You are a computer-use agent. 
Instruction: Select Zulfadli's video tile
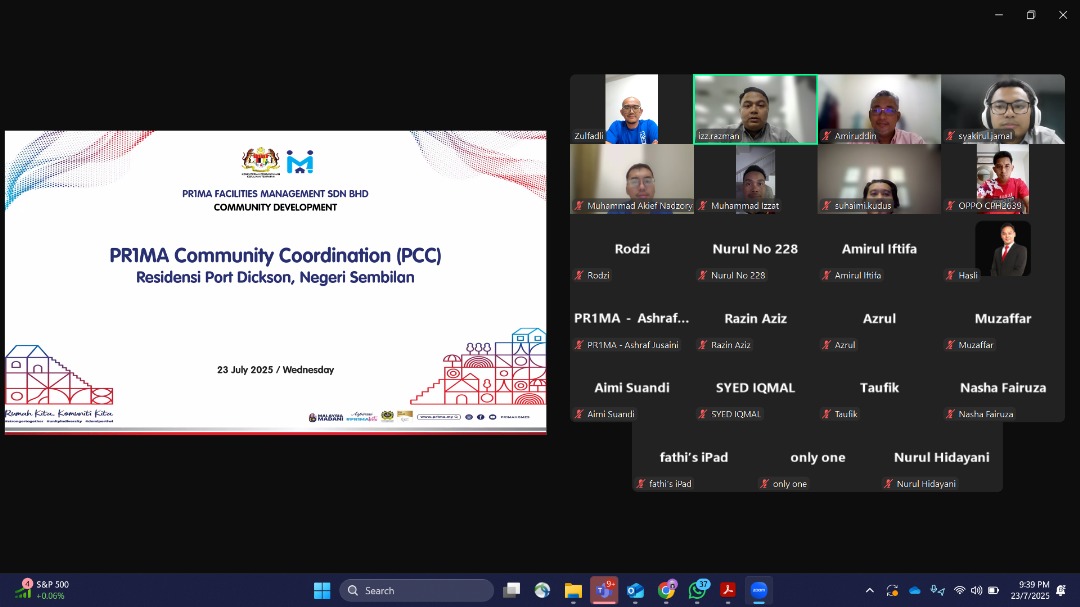click(x=632, y=109)
